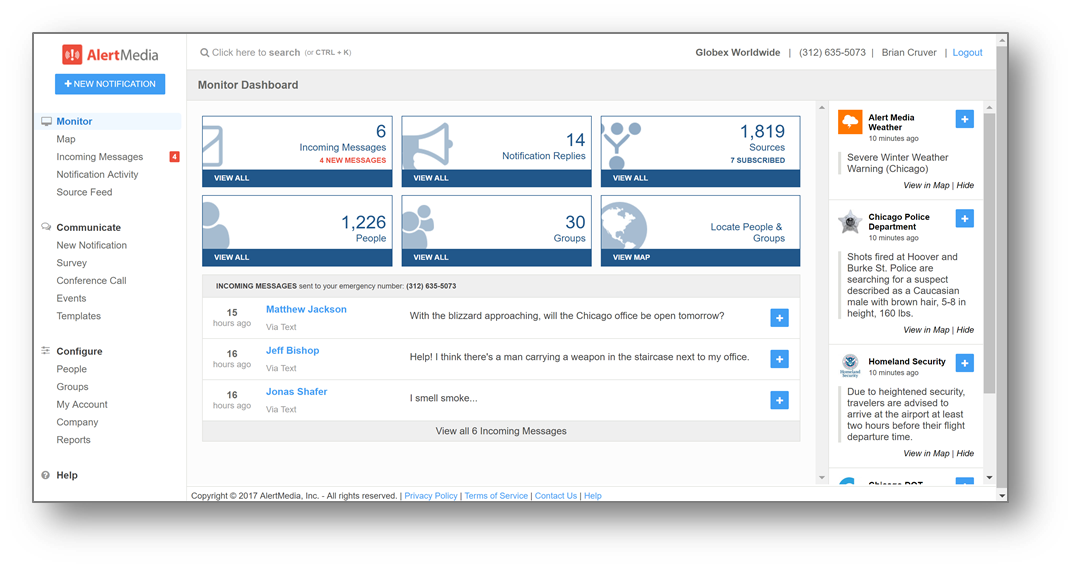Click the People silhouette tile icon
The width and height of the screenshot is (1074, 568).
(216, 225)
